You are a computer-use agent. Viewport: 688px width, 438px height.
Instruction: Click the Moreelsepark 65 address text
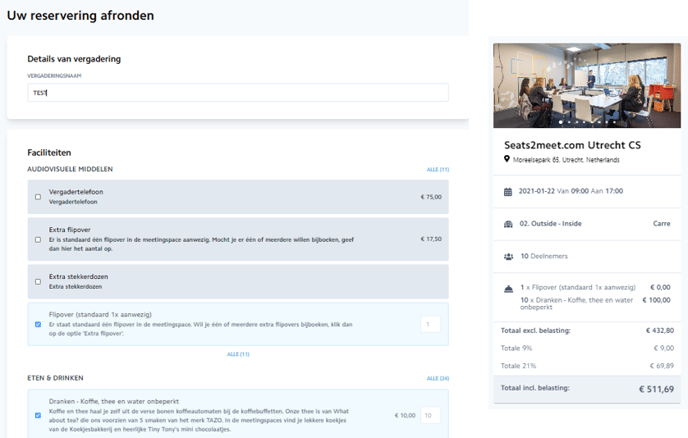pyautogui.click(x=566, y=160)
